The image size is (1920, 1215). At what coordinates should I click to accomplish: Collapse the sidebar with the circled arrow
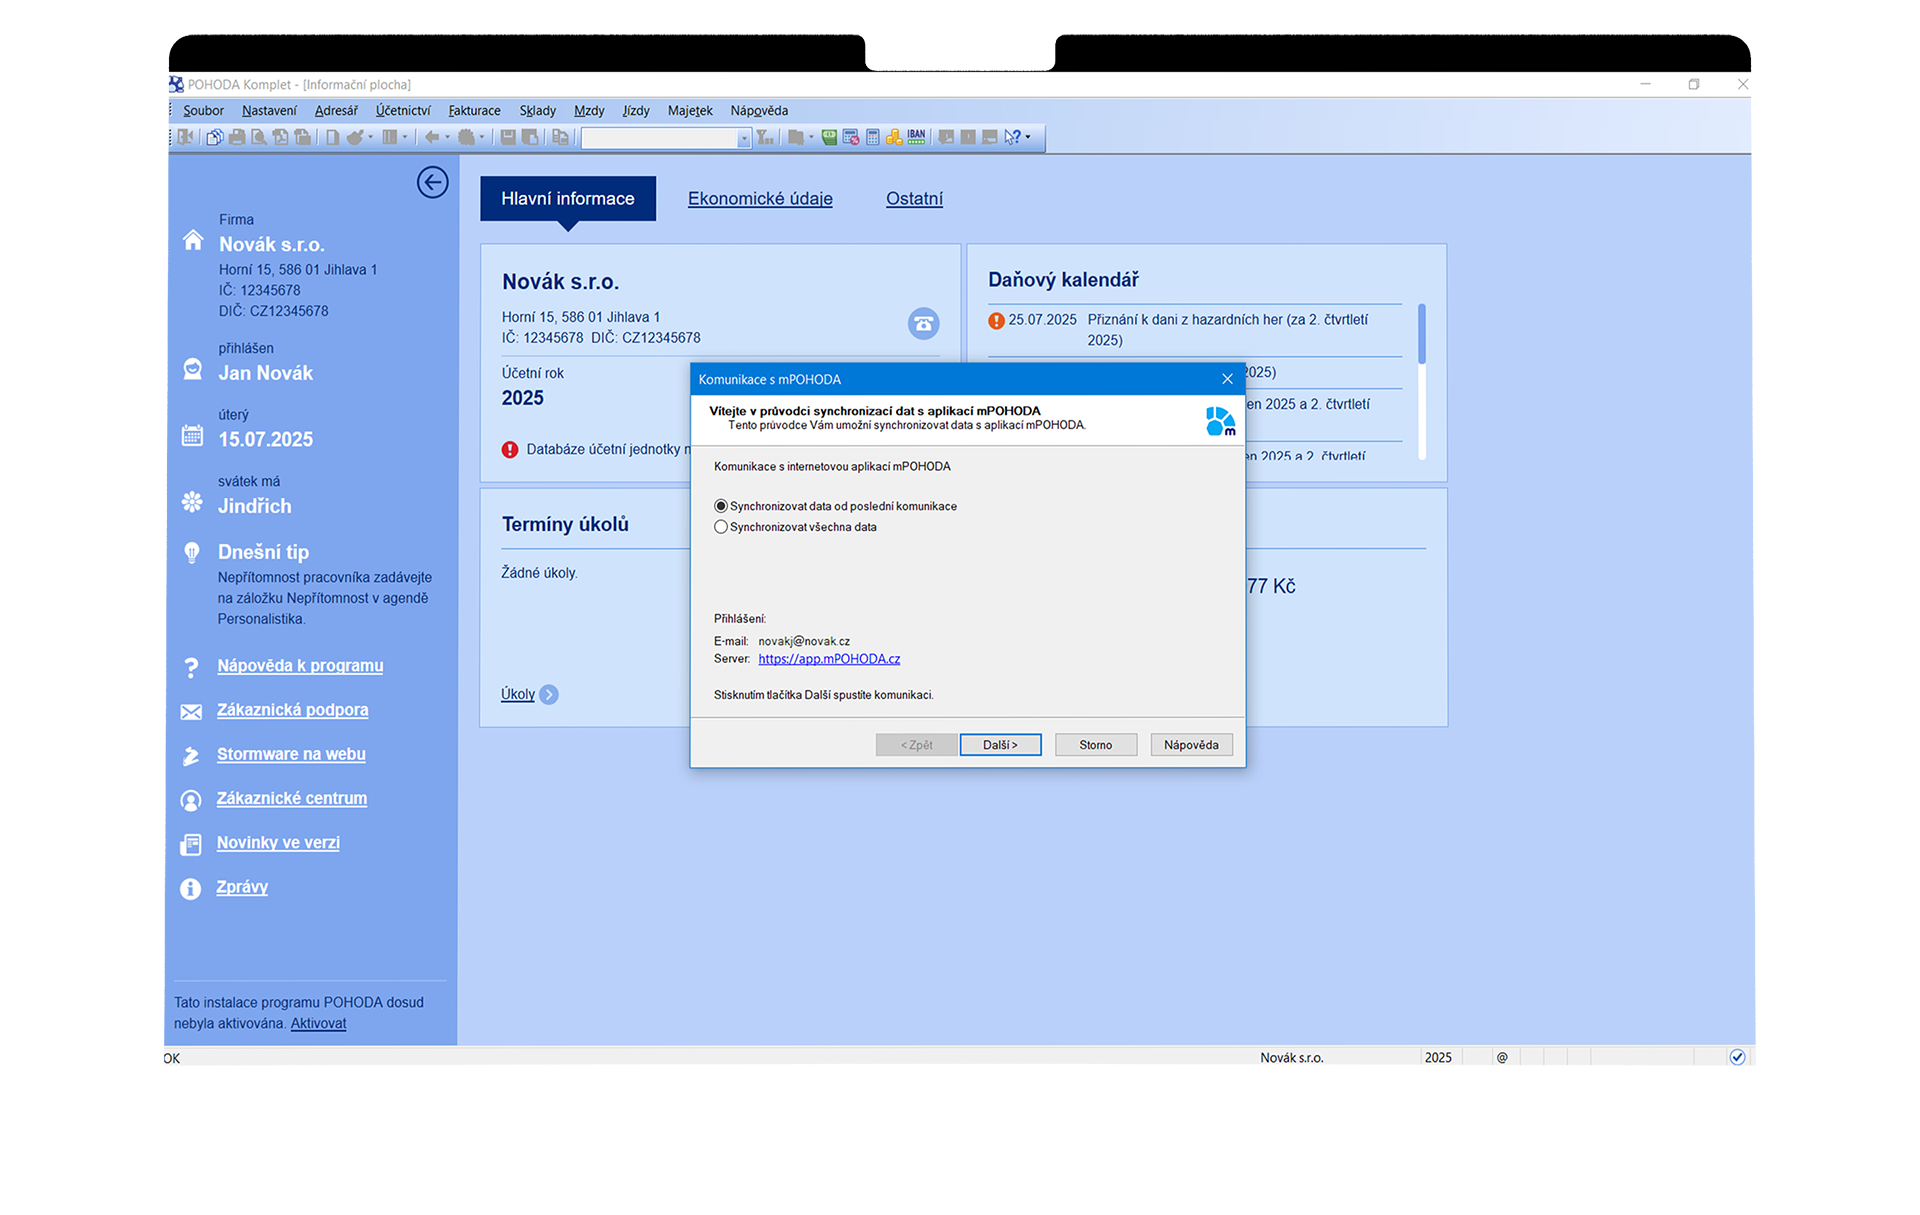[432, 182]
